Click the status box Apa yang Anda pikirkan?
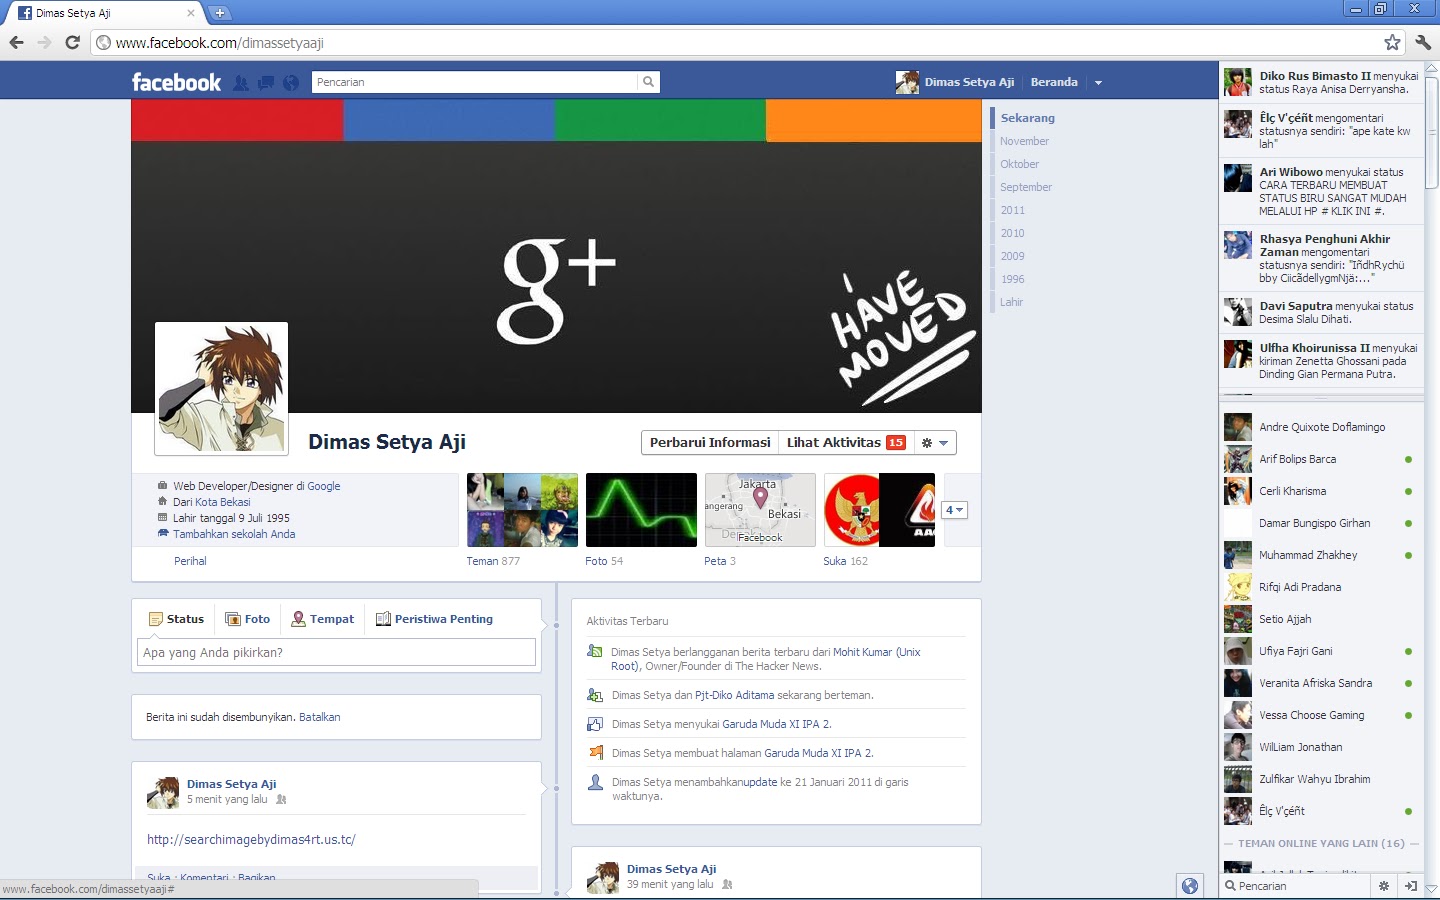The width and height of the screenshot is (1440, 900). (x=336, y=652)
